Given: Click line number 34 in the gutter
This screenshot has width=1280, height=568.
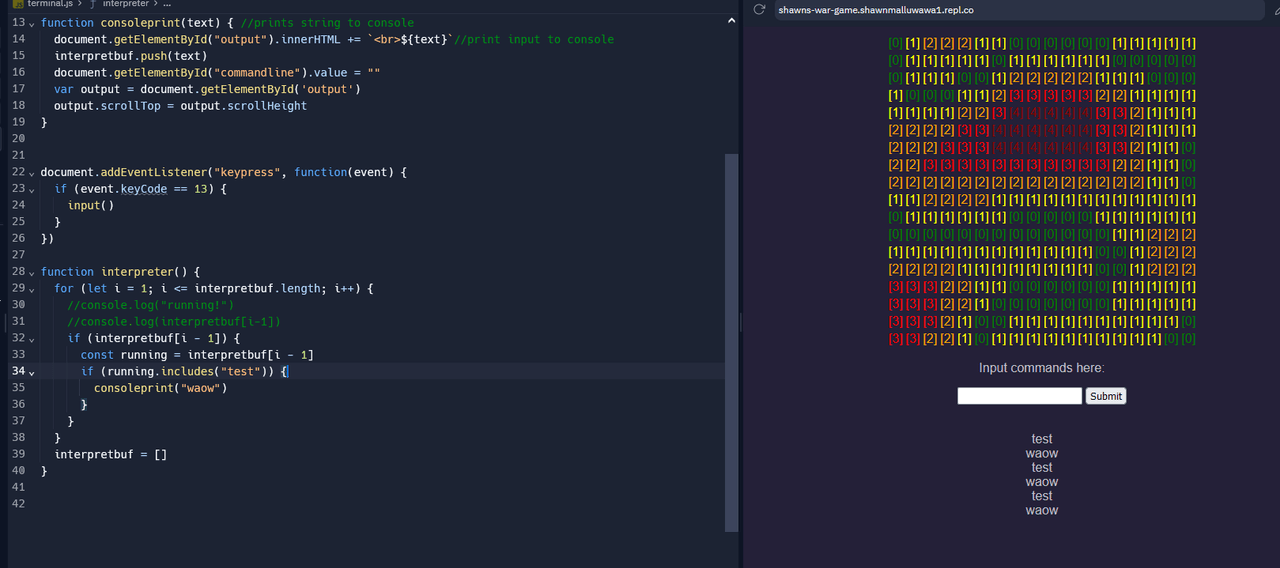Looking at the screenshot, I should pyautogui.click(x=18, y=372).
